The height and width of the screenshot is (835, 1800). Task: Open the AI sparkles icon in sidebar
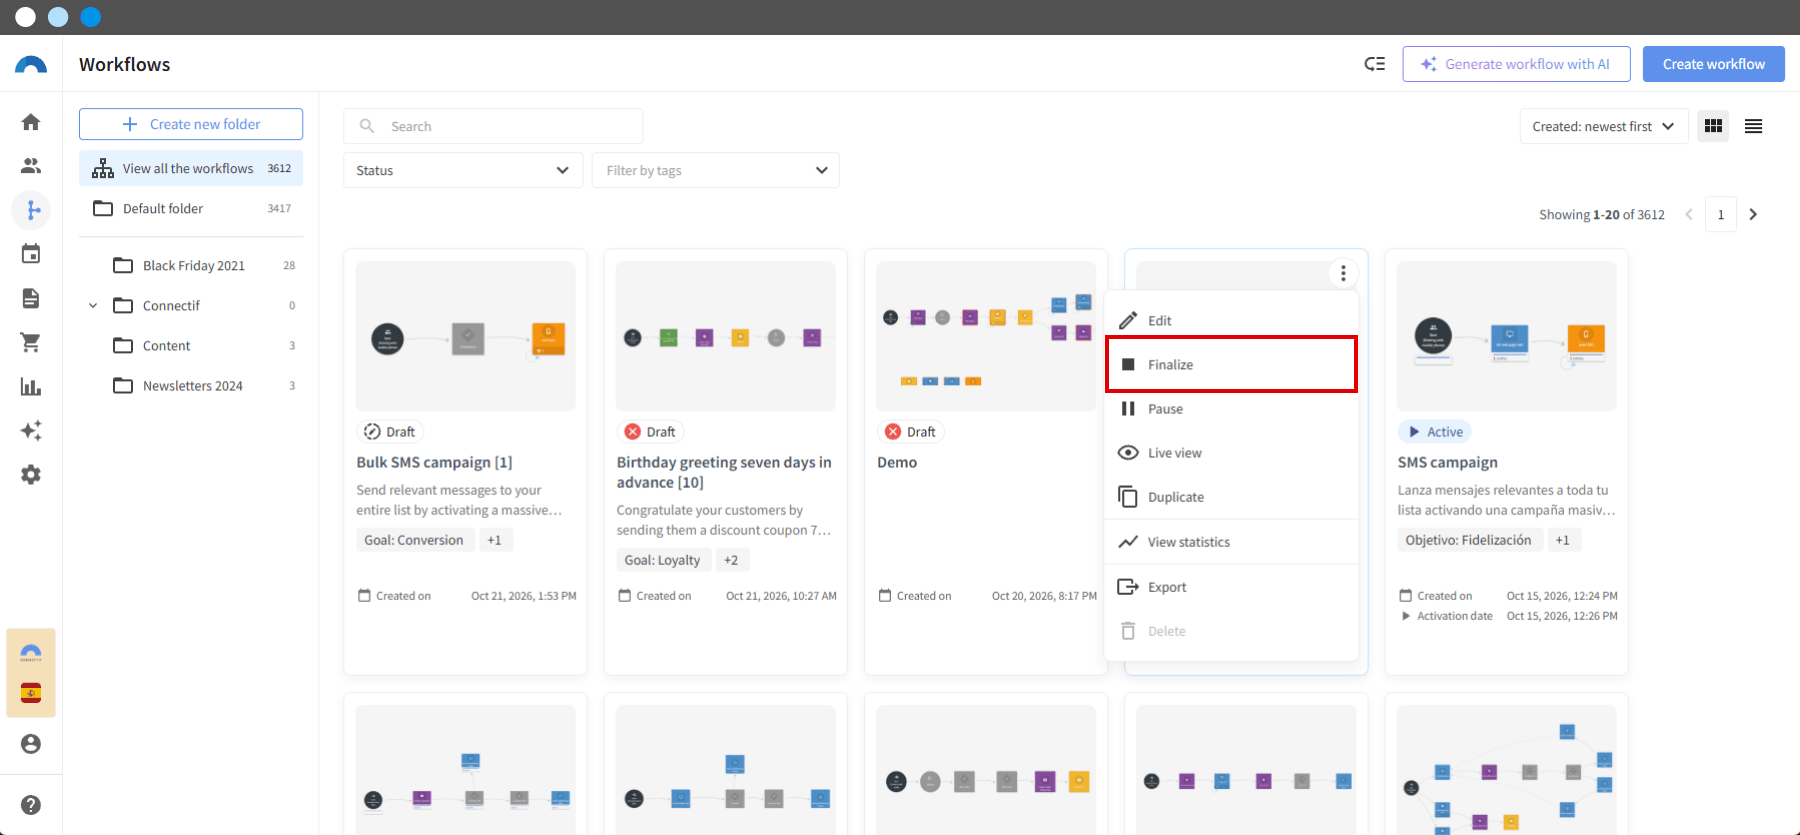point(31,430)
